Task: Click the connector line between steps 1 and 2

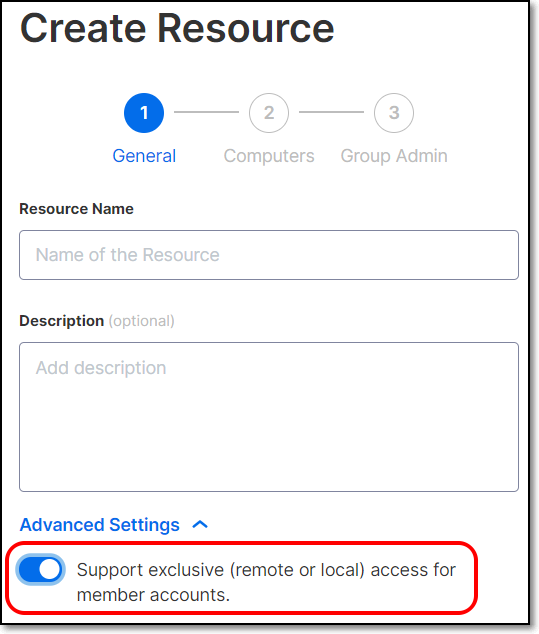Action: pos(206,112)
